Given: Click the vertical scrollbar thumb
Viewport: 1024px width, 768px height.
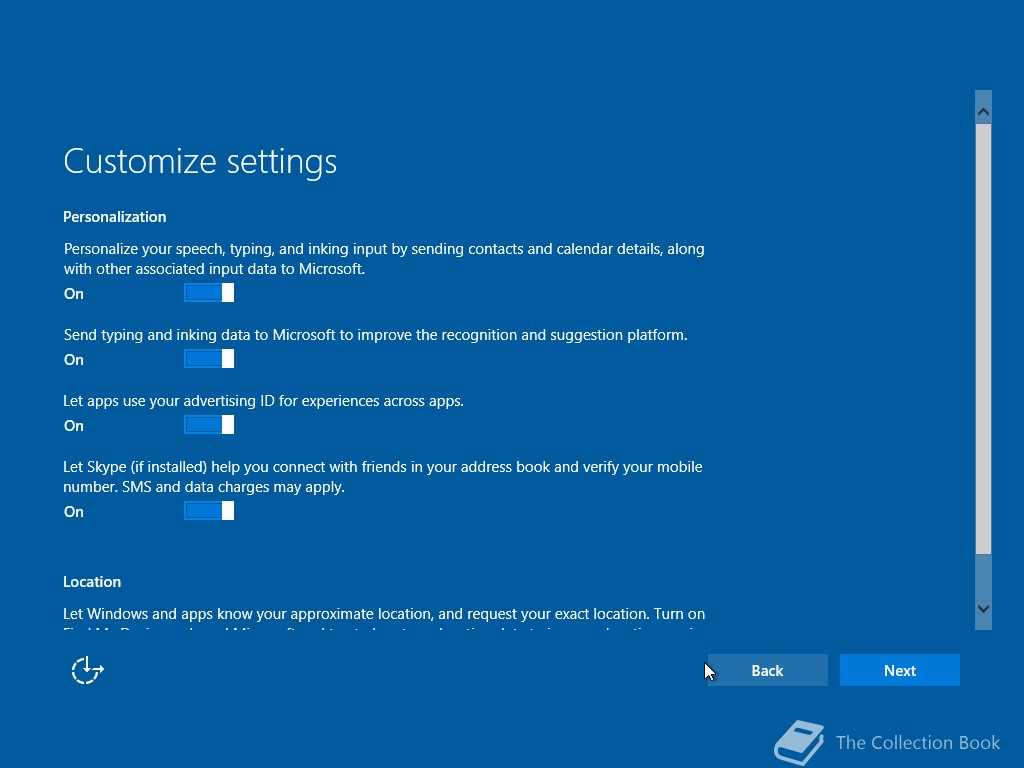Looking at the screenshot, I should click(983, 339).
